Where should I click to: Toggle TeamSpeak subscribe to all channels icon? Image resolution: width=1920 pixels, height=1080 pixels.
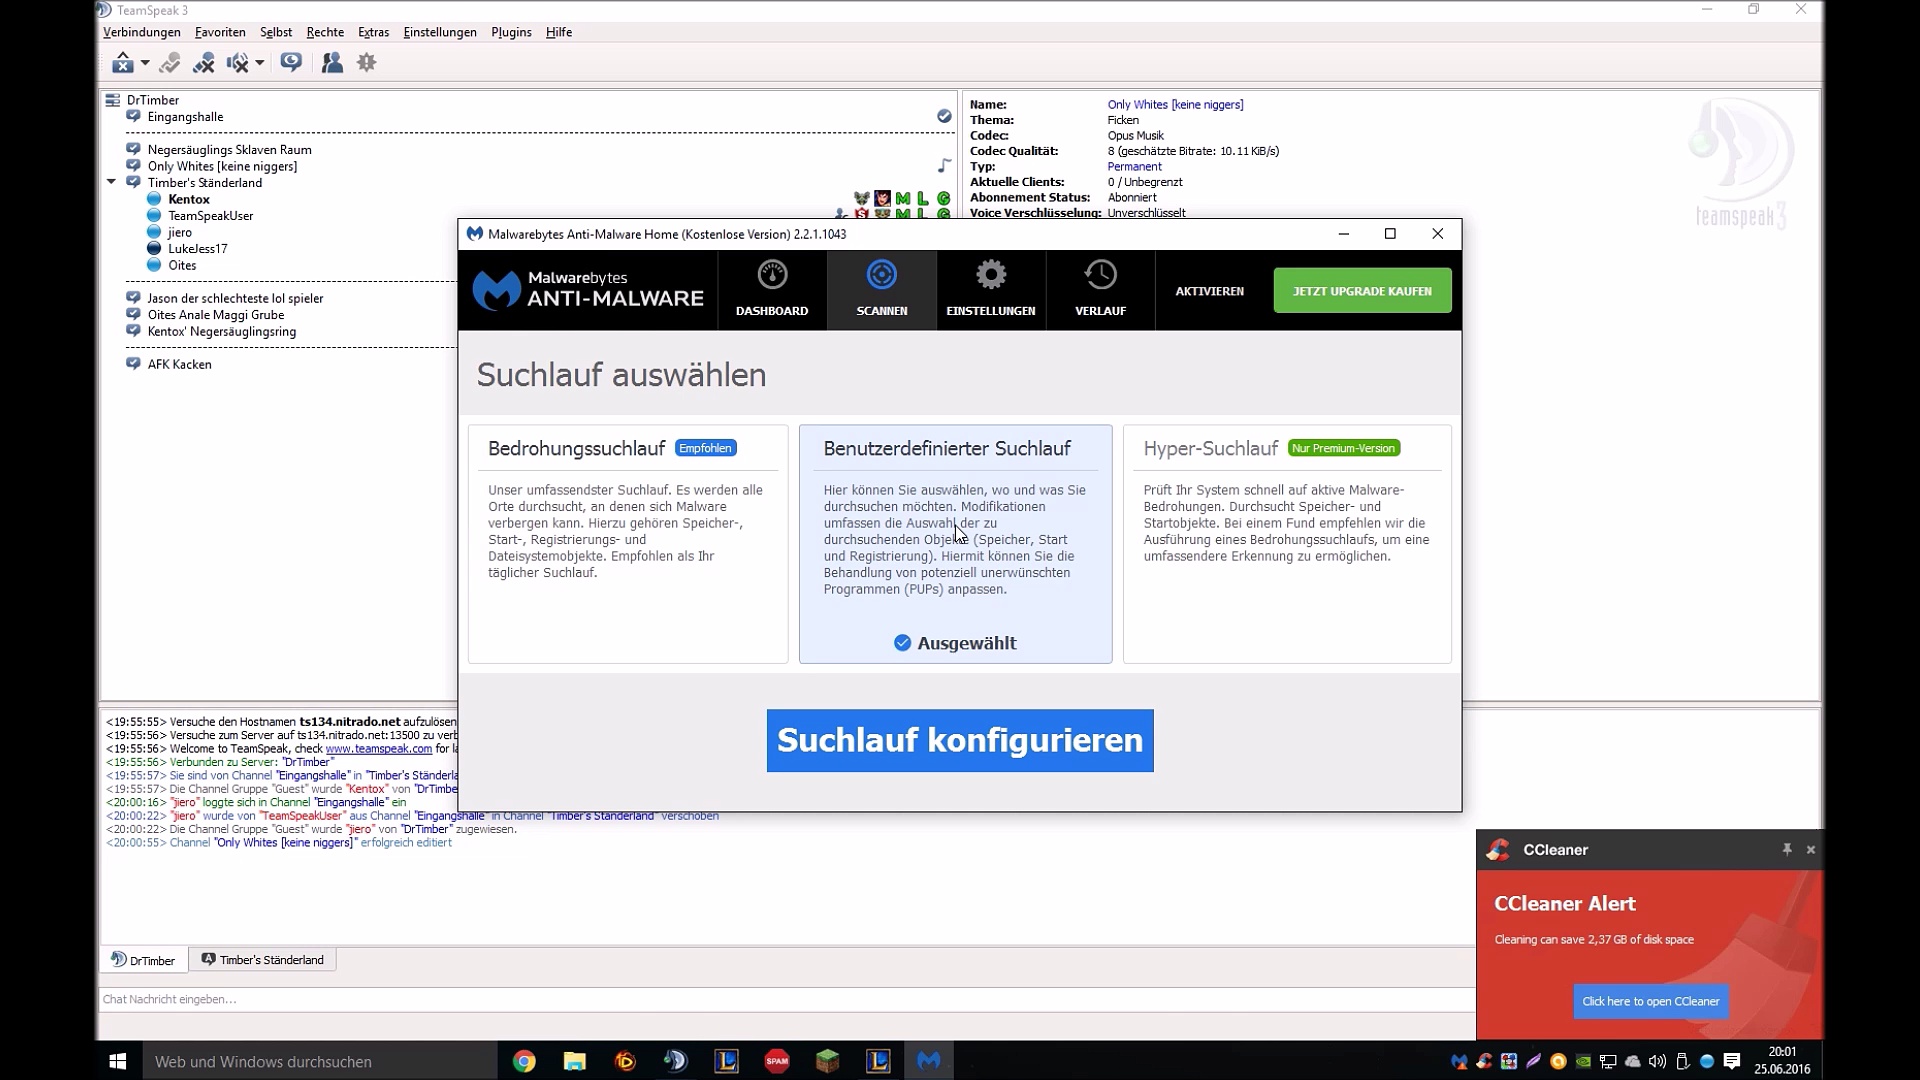click(x=291, y=63)
